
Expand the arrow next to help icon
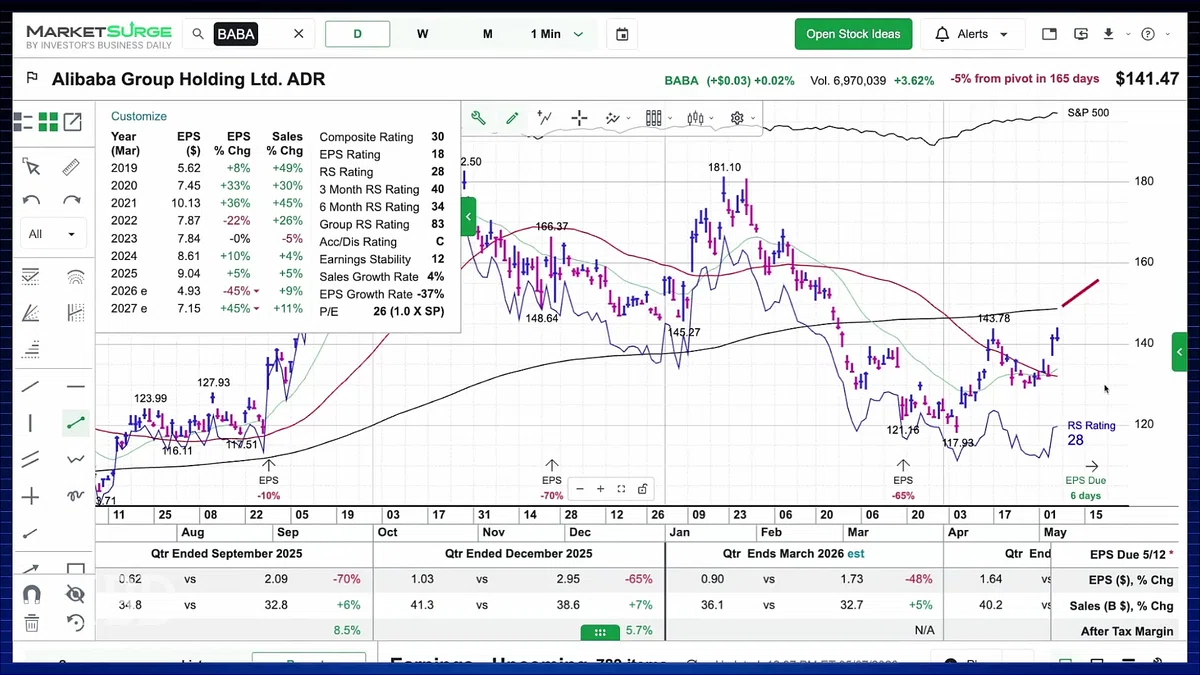1166,34
